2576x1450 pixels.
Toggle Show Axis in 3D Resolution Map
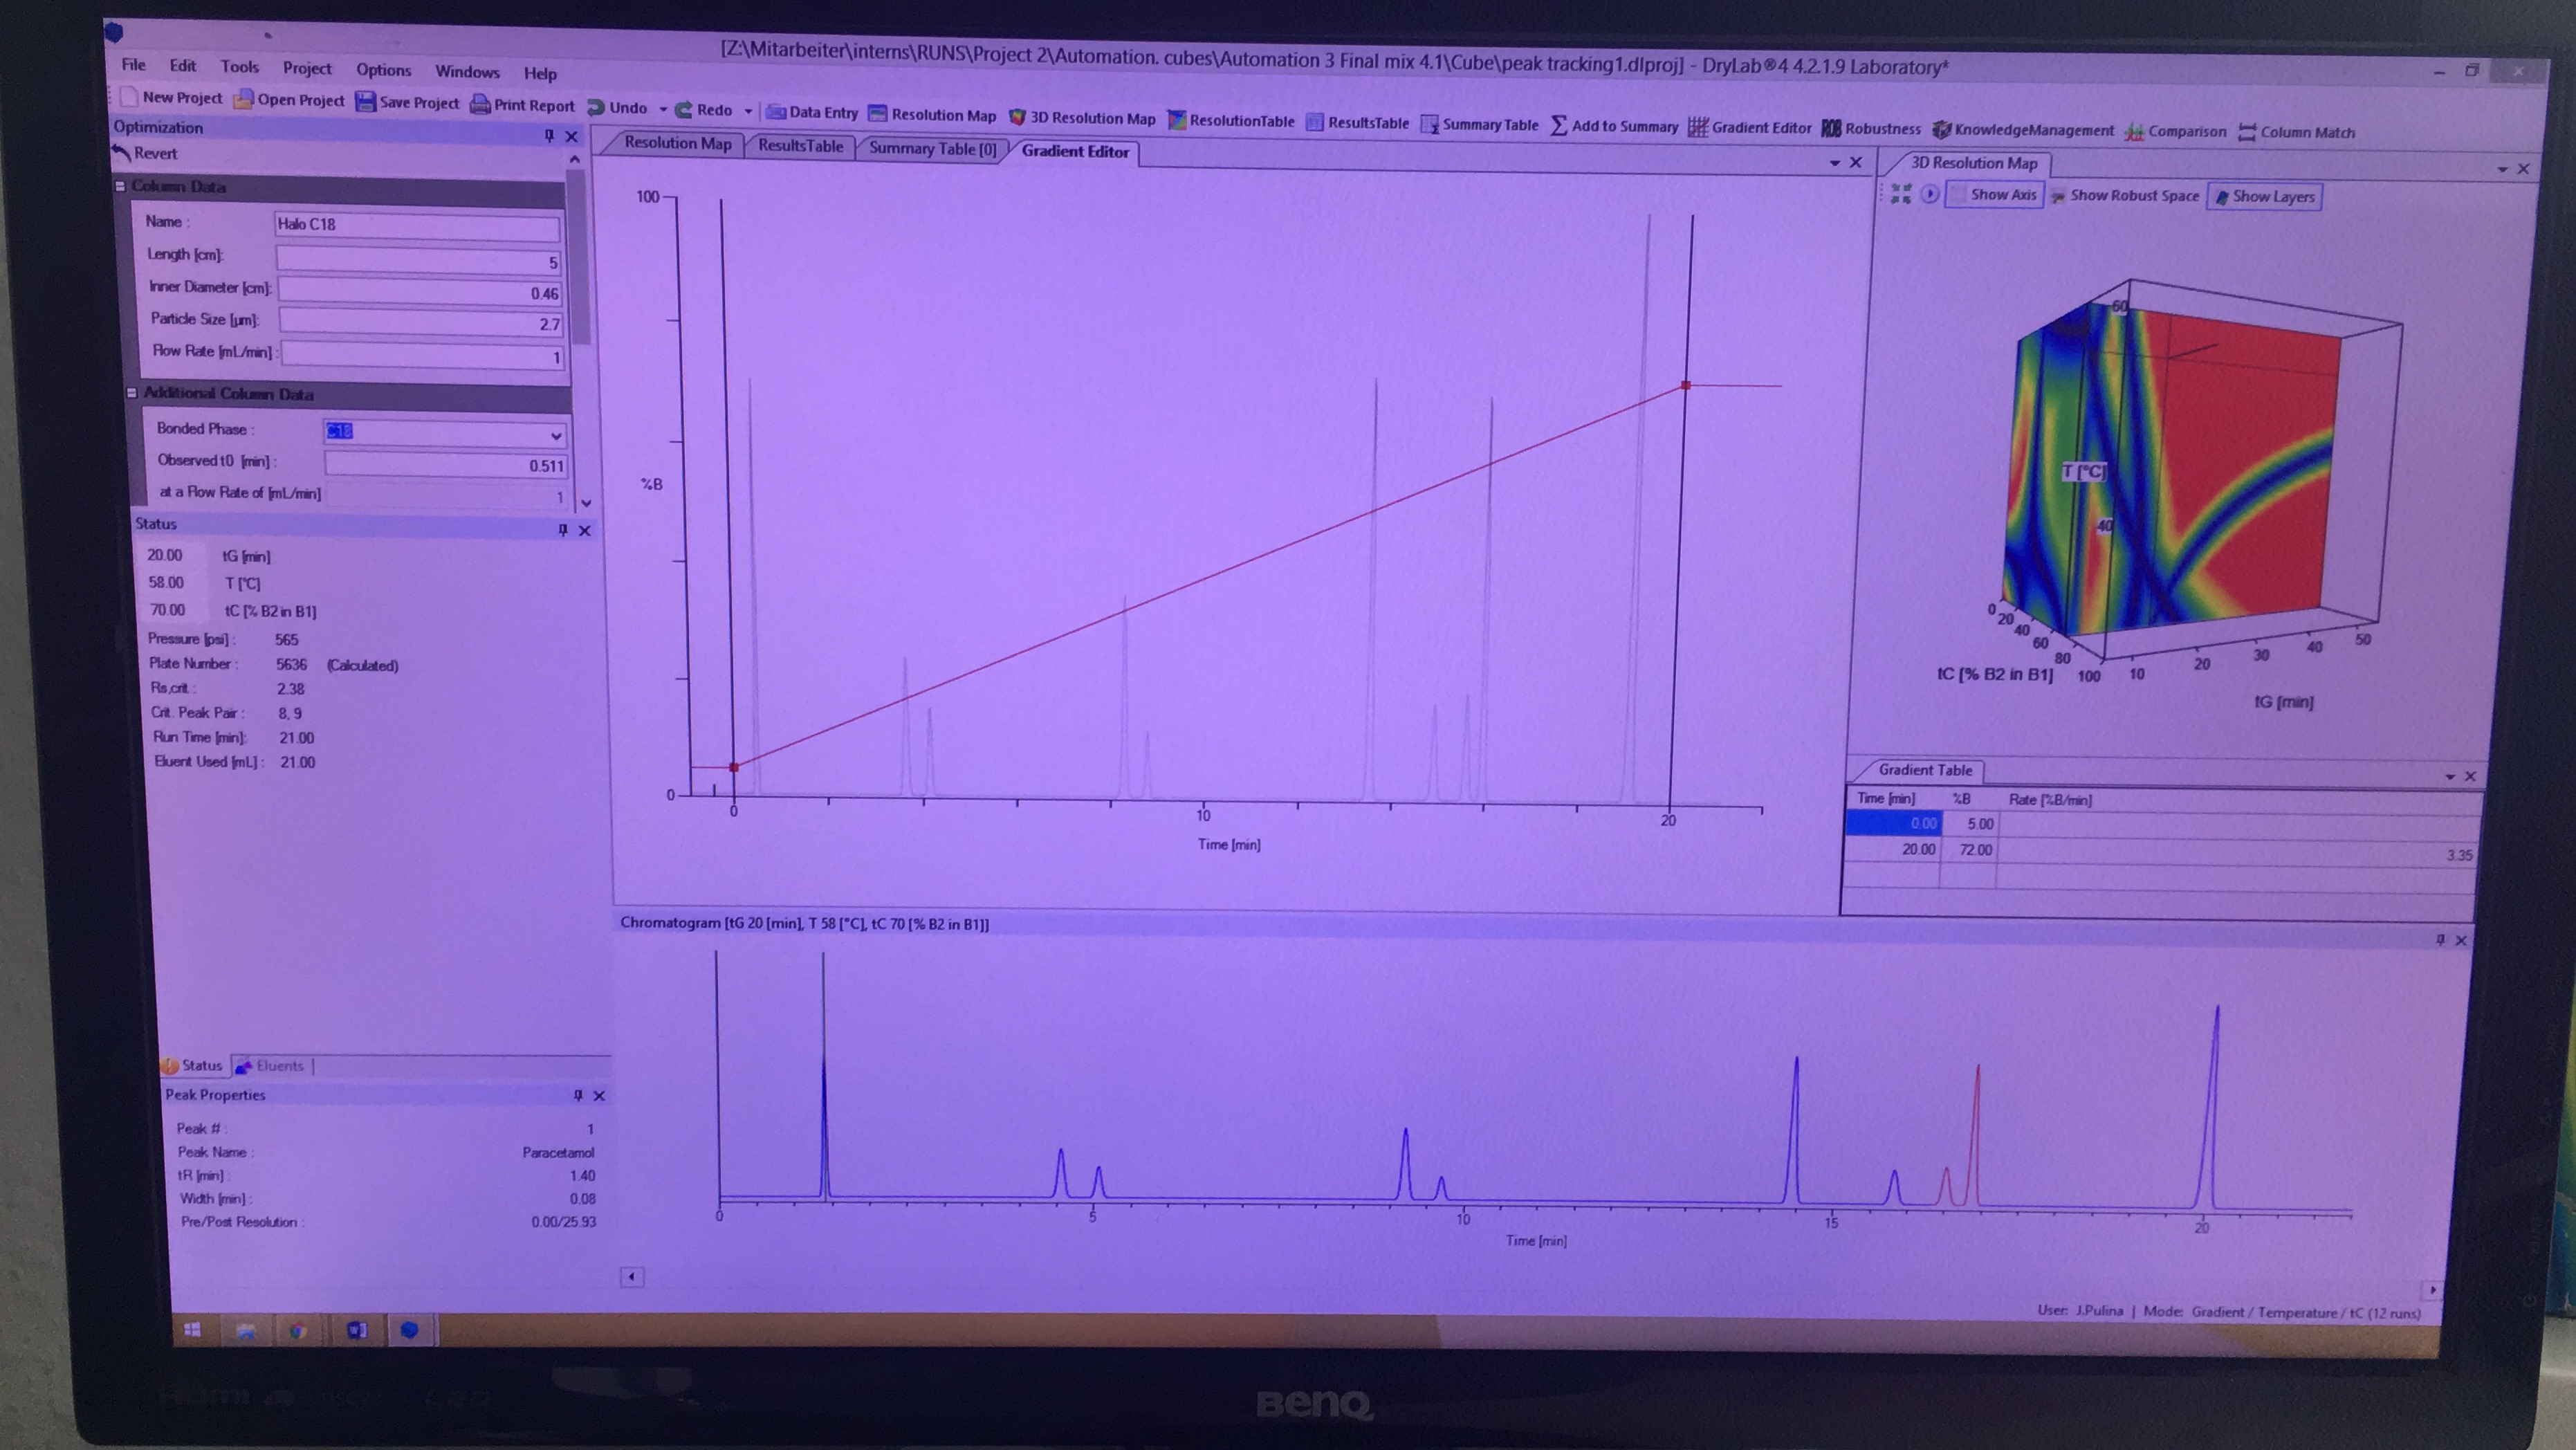[1994, 195]
